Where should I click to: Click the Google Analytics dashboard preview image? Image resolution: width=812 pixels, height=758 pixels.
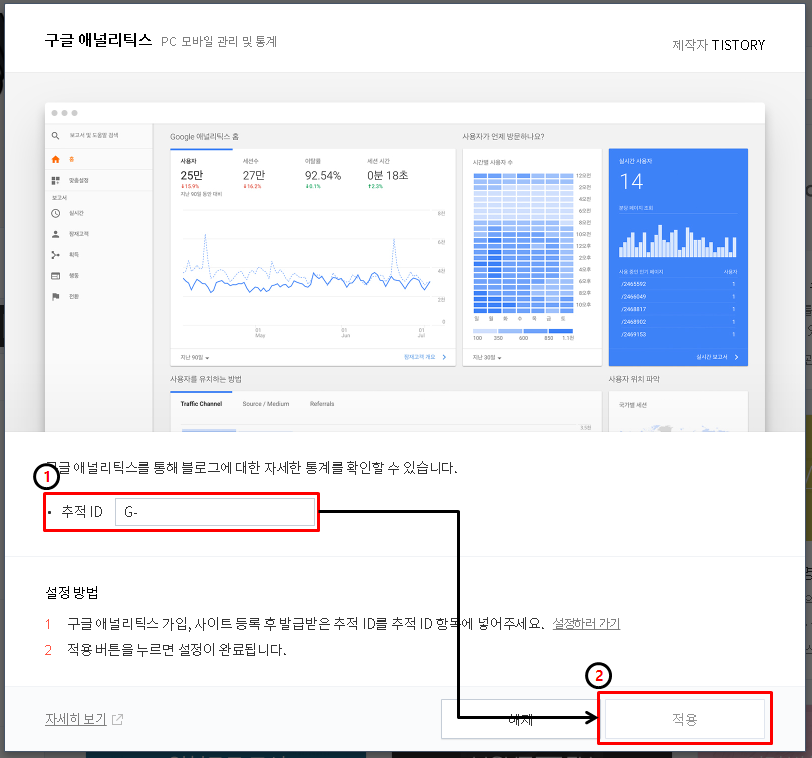(x=405, y=267)
